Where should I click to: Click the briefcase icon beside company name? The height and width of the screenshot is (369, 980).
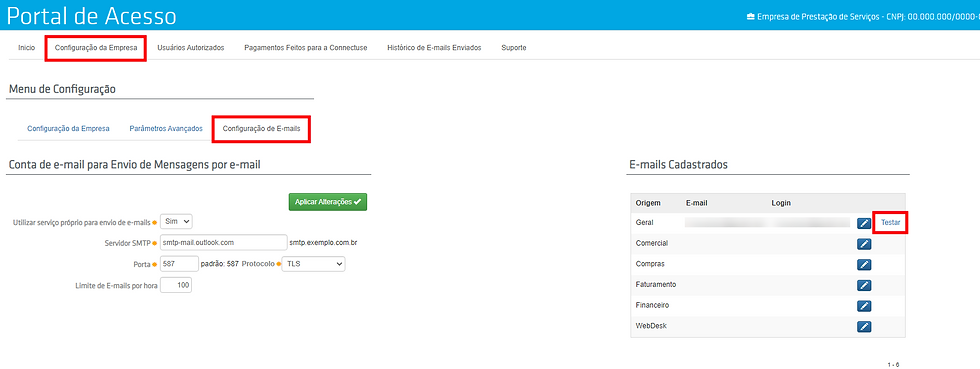point(751,17)
